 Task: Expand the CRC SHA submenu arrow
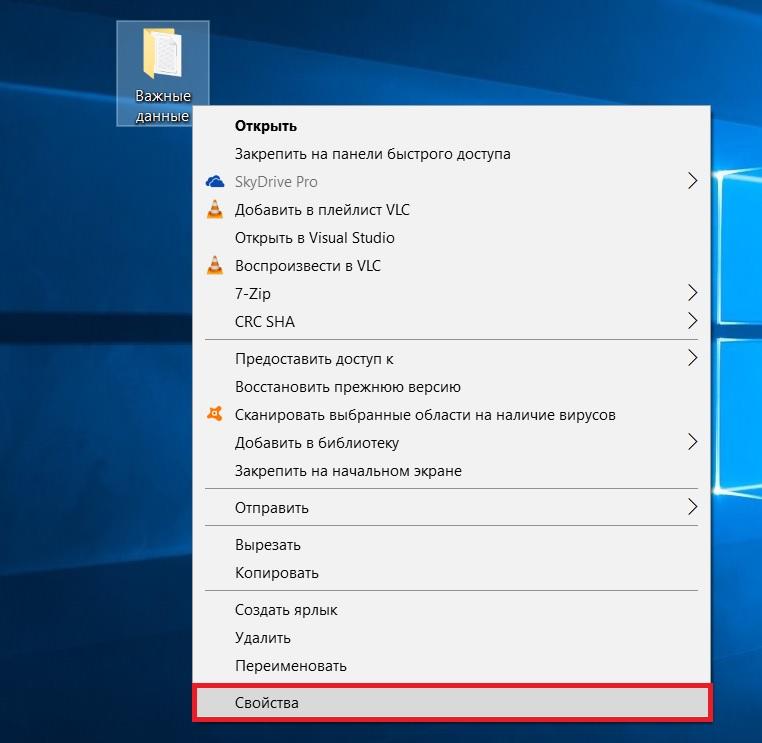click(x=693, y=321)
